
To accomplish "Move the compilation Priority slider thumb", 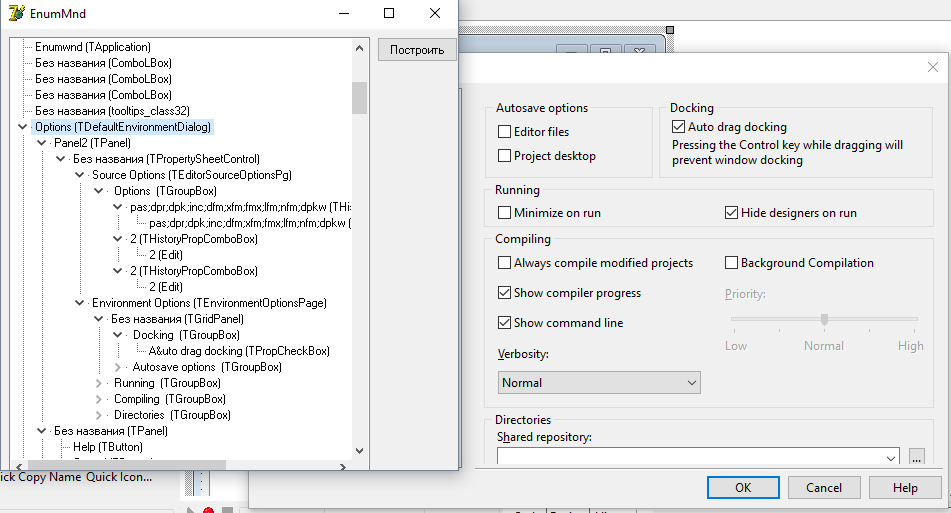I will click(x=824, y=319).
